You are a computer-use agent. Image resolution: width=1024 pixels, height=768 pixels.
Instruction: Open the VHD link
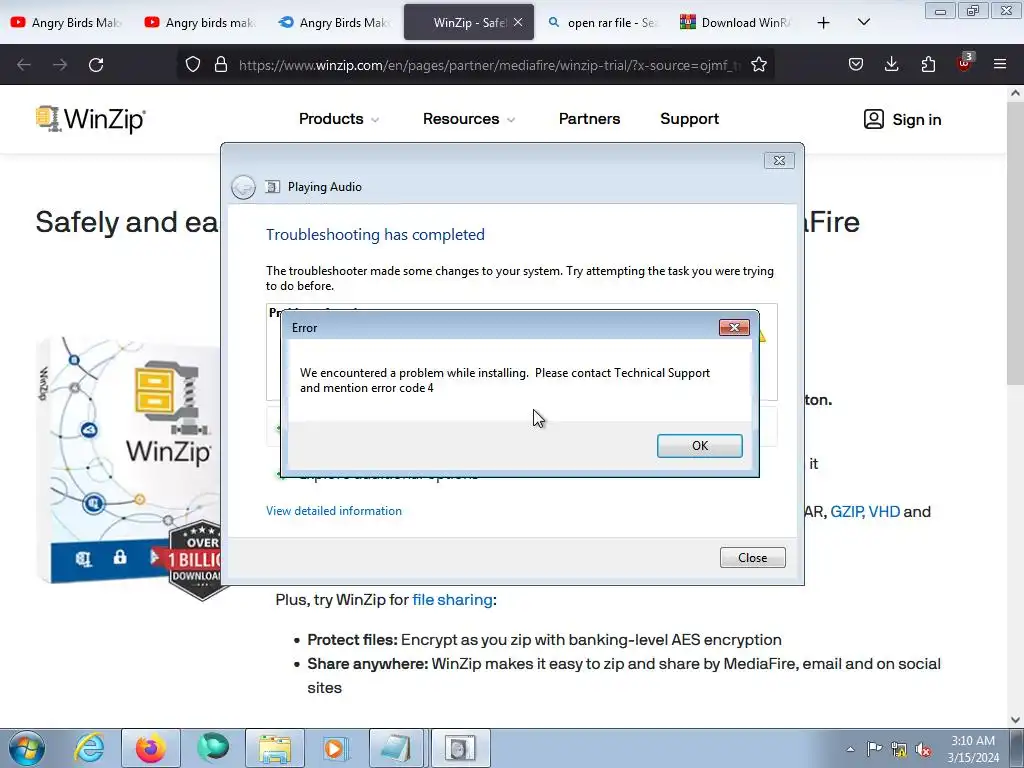884,511
